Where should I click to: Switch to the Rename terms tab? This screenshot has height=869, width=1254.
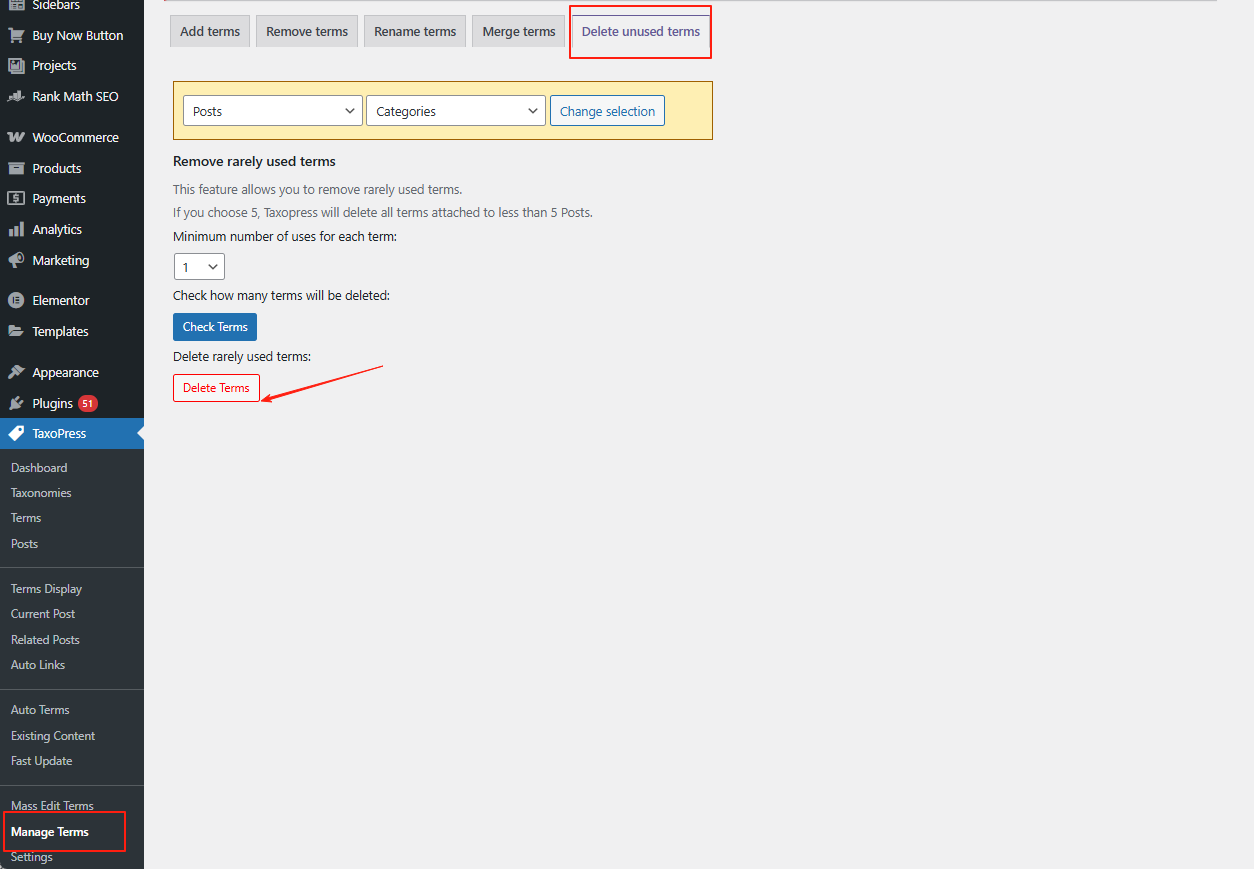pos(415,31)
